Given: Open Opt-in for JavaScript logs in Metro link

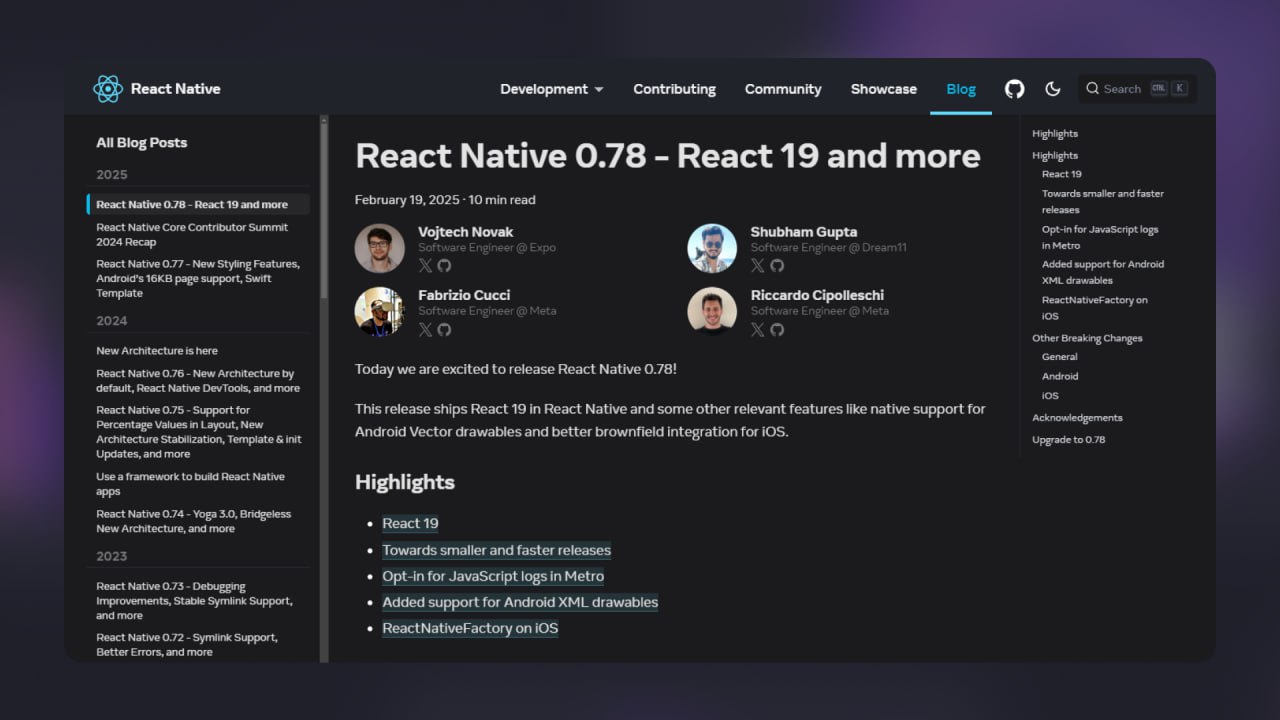Looking at the screenshot, I should pyautogui.click(x=493, y=576).
